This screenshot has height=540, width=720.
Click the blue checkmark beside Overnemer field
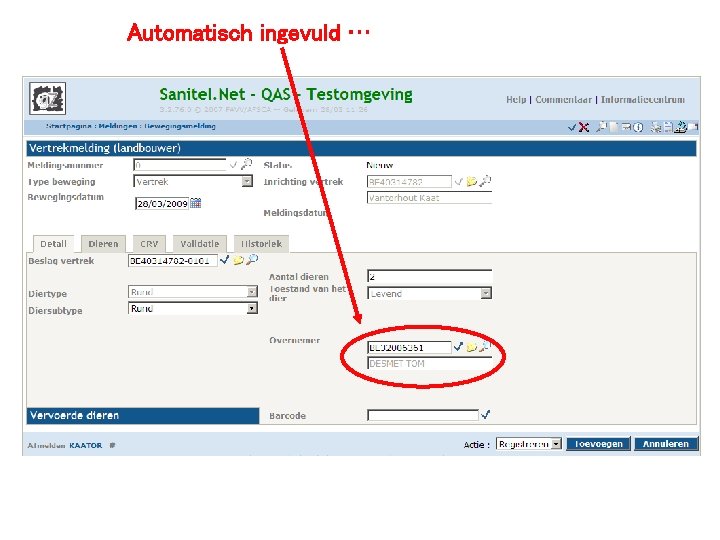[x=458, y=347]
